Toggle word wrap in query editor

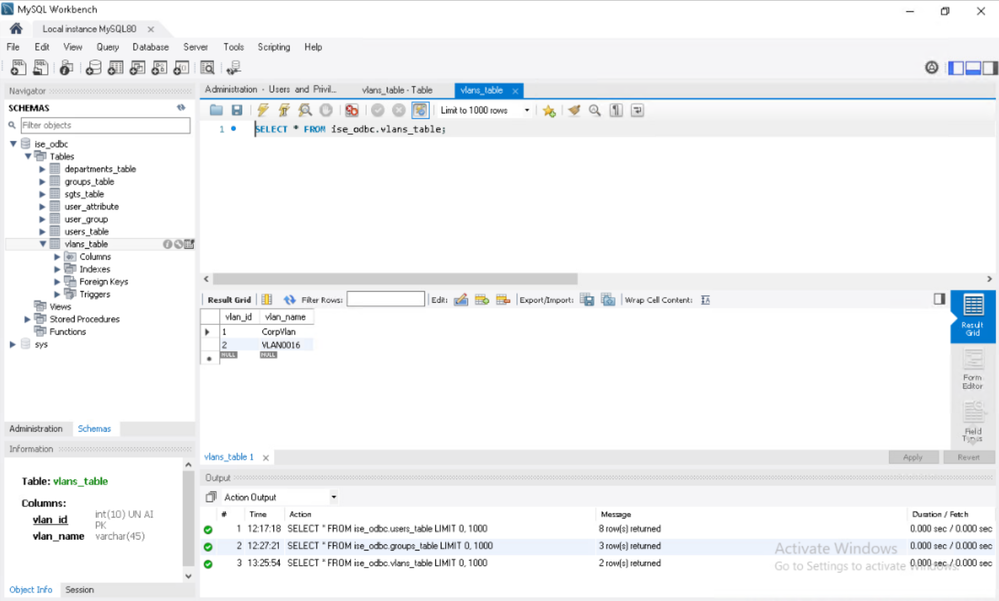tap(637, 110)
